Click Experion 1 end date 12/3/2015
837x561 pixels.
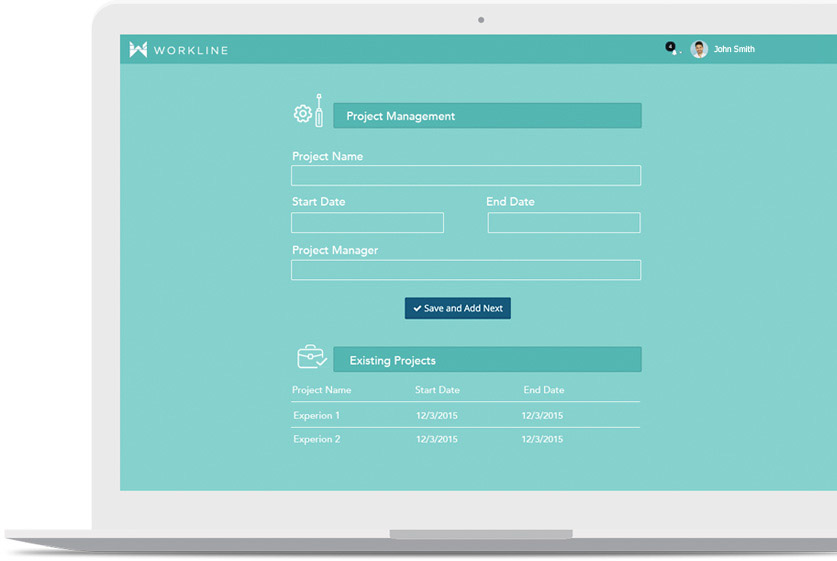click(x=542, y=415)
